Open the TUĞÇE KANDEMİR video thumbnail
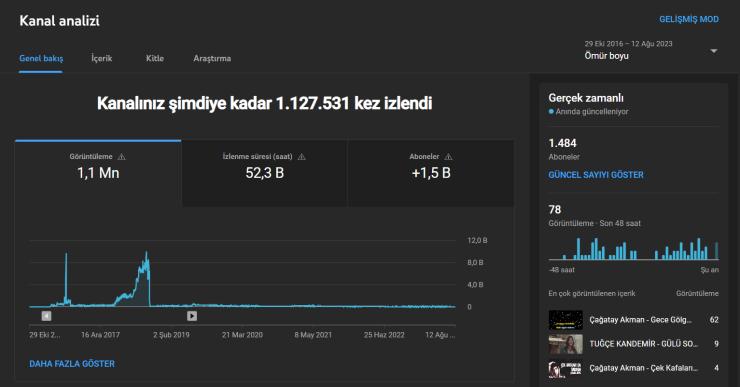 565,344
